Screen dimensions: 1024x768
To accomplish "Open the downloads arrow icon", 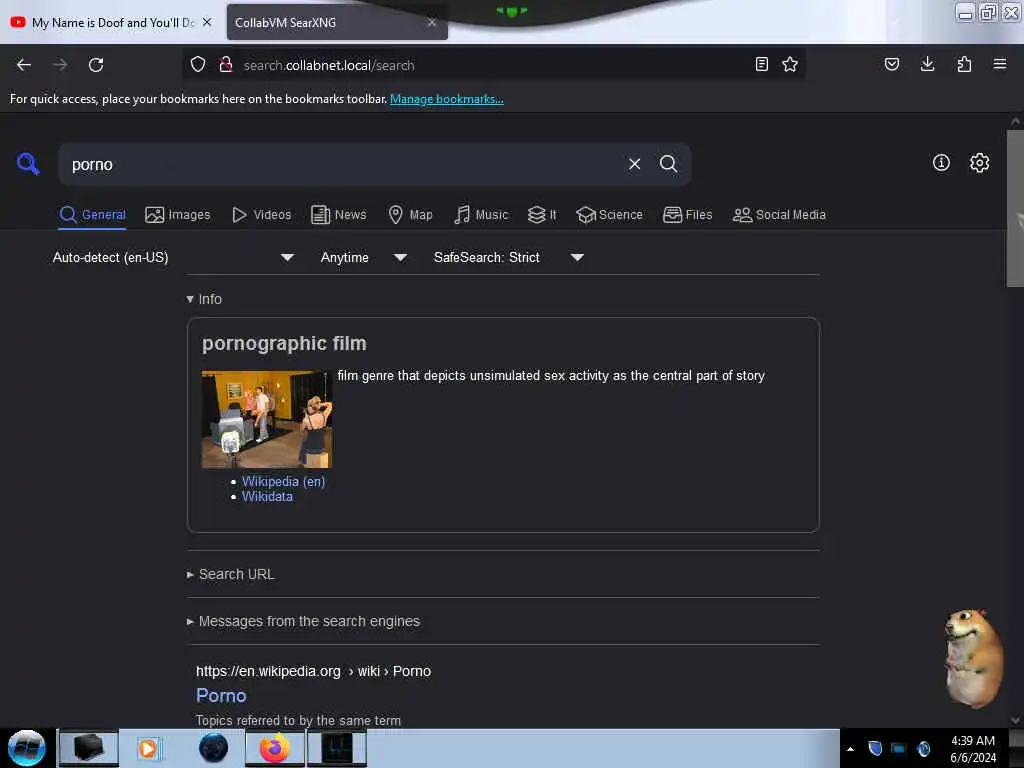I will point(927,64).
